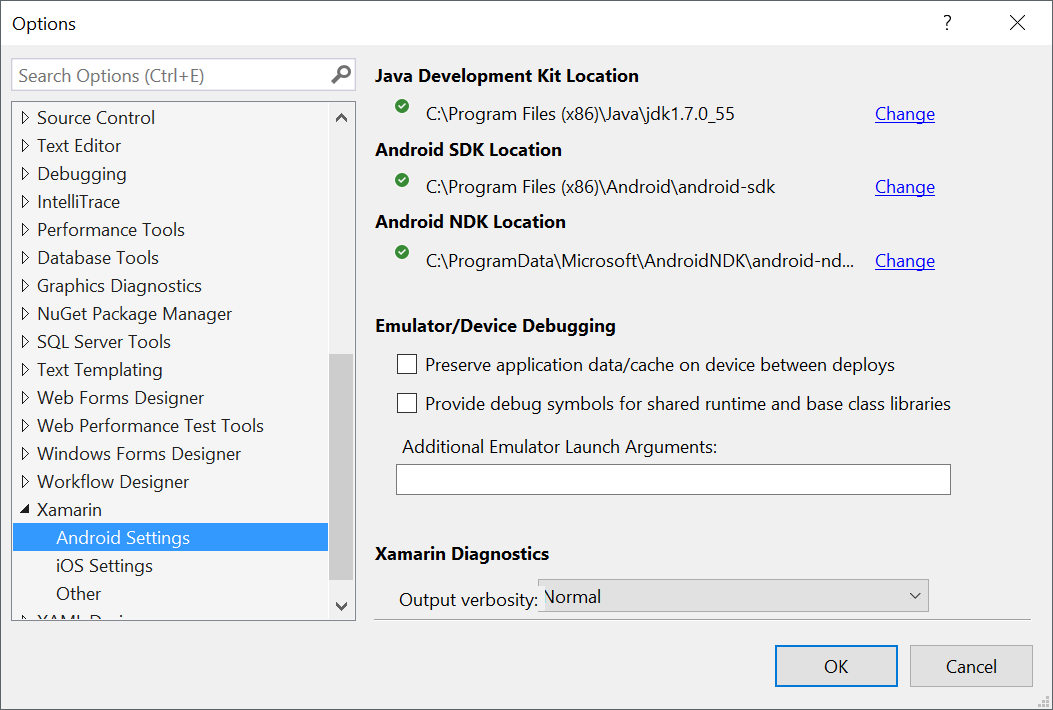The width and height of the screenshot is (1053, 710).
Task: Expand the Workflow Designer node
Action: click(26, 482)
